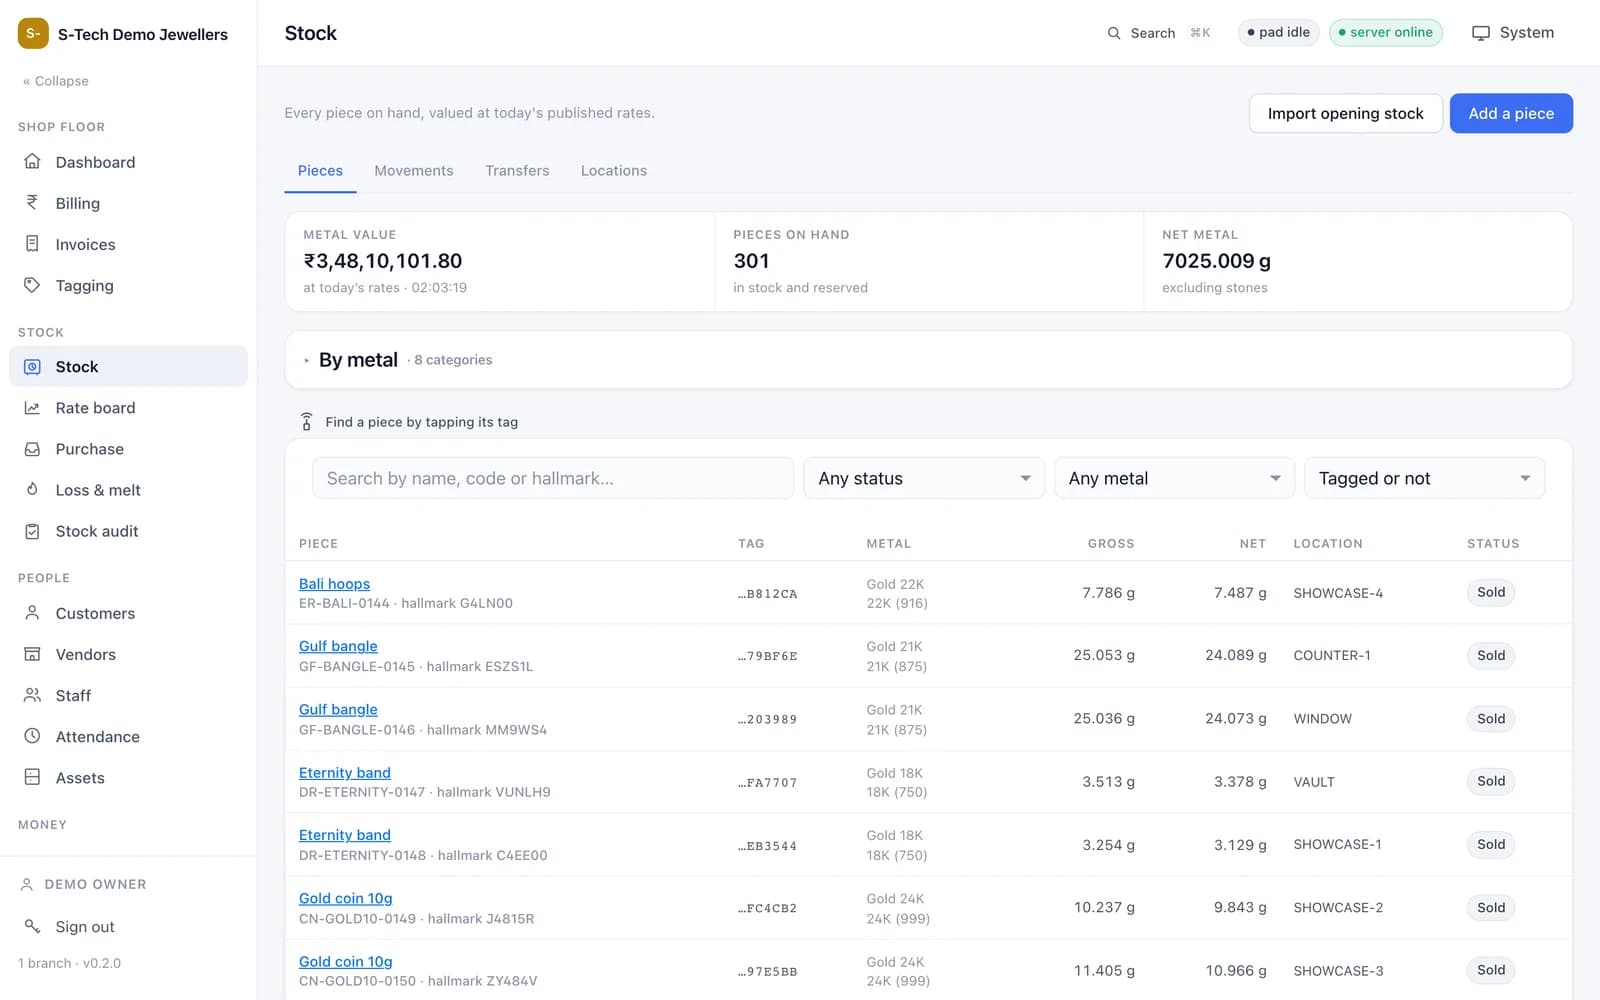Switch to the Pieces tab

click(320, 171)
